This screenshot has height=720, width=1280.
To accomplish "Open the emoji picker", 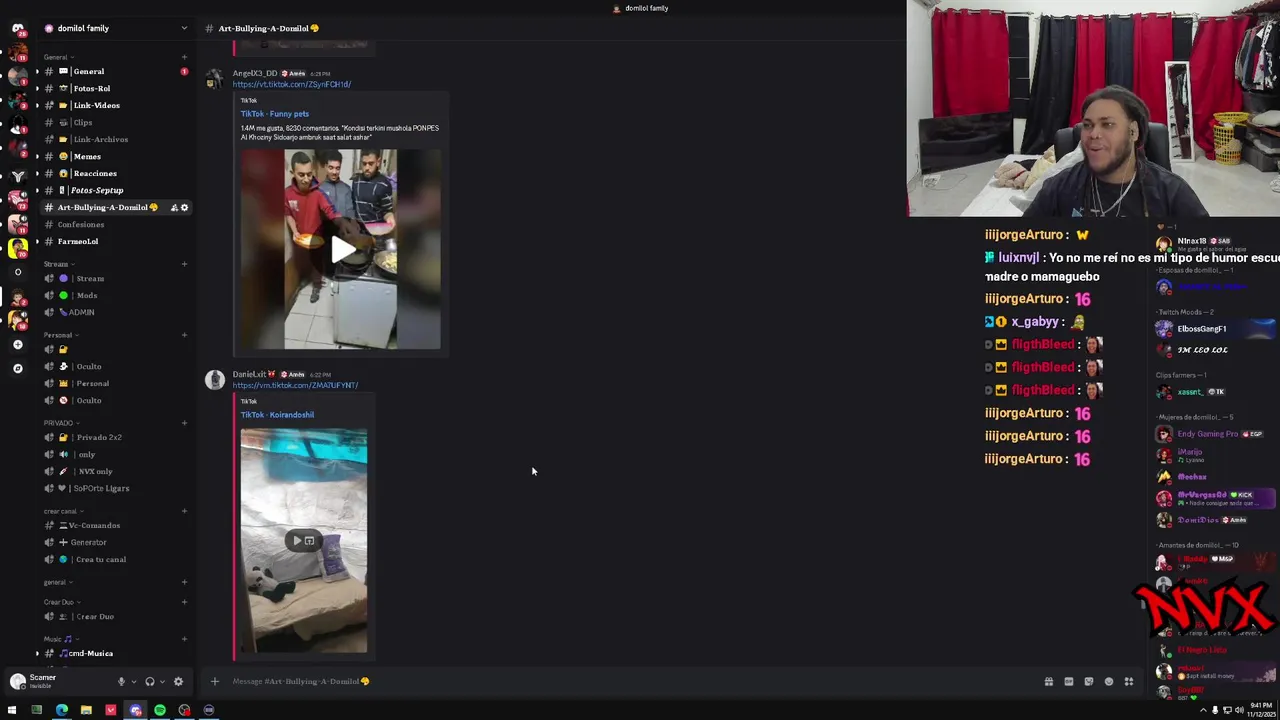I will (1108, 682).
